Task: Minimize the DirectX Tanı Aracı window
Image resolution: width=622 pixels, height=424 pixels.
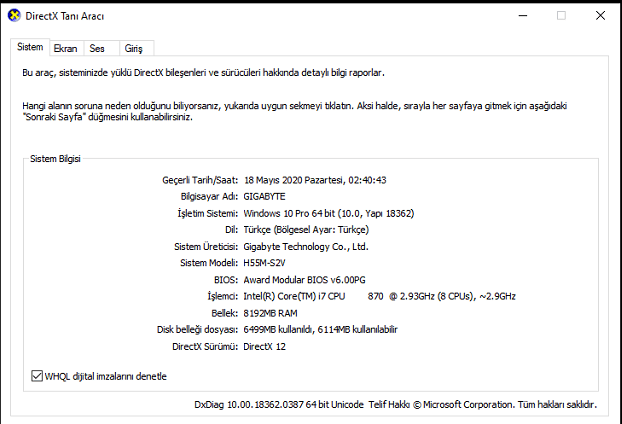Action: point(523,16)
